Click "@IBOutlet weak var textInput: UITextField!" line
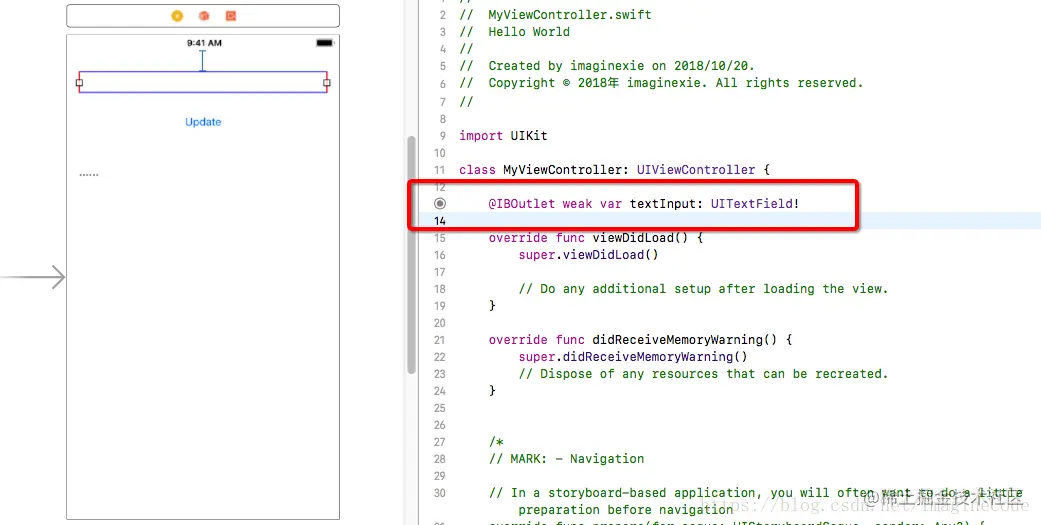The image size is (1041, 525). 644,204
